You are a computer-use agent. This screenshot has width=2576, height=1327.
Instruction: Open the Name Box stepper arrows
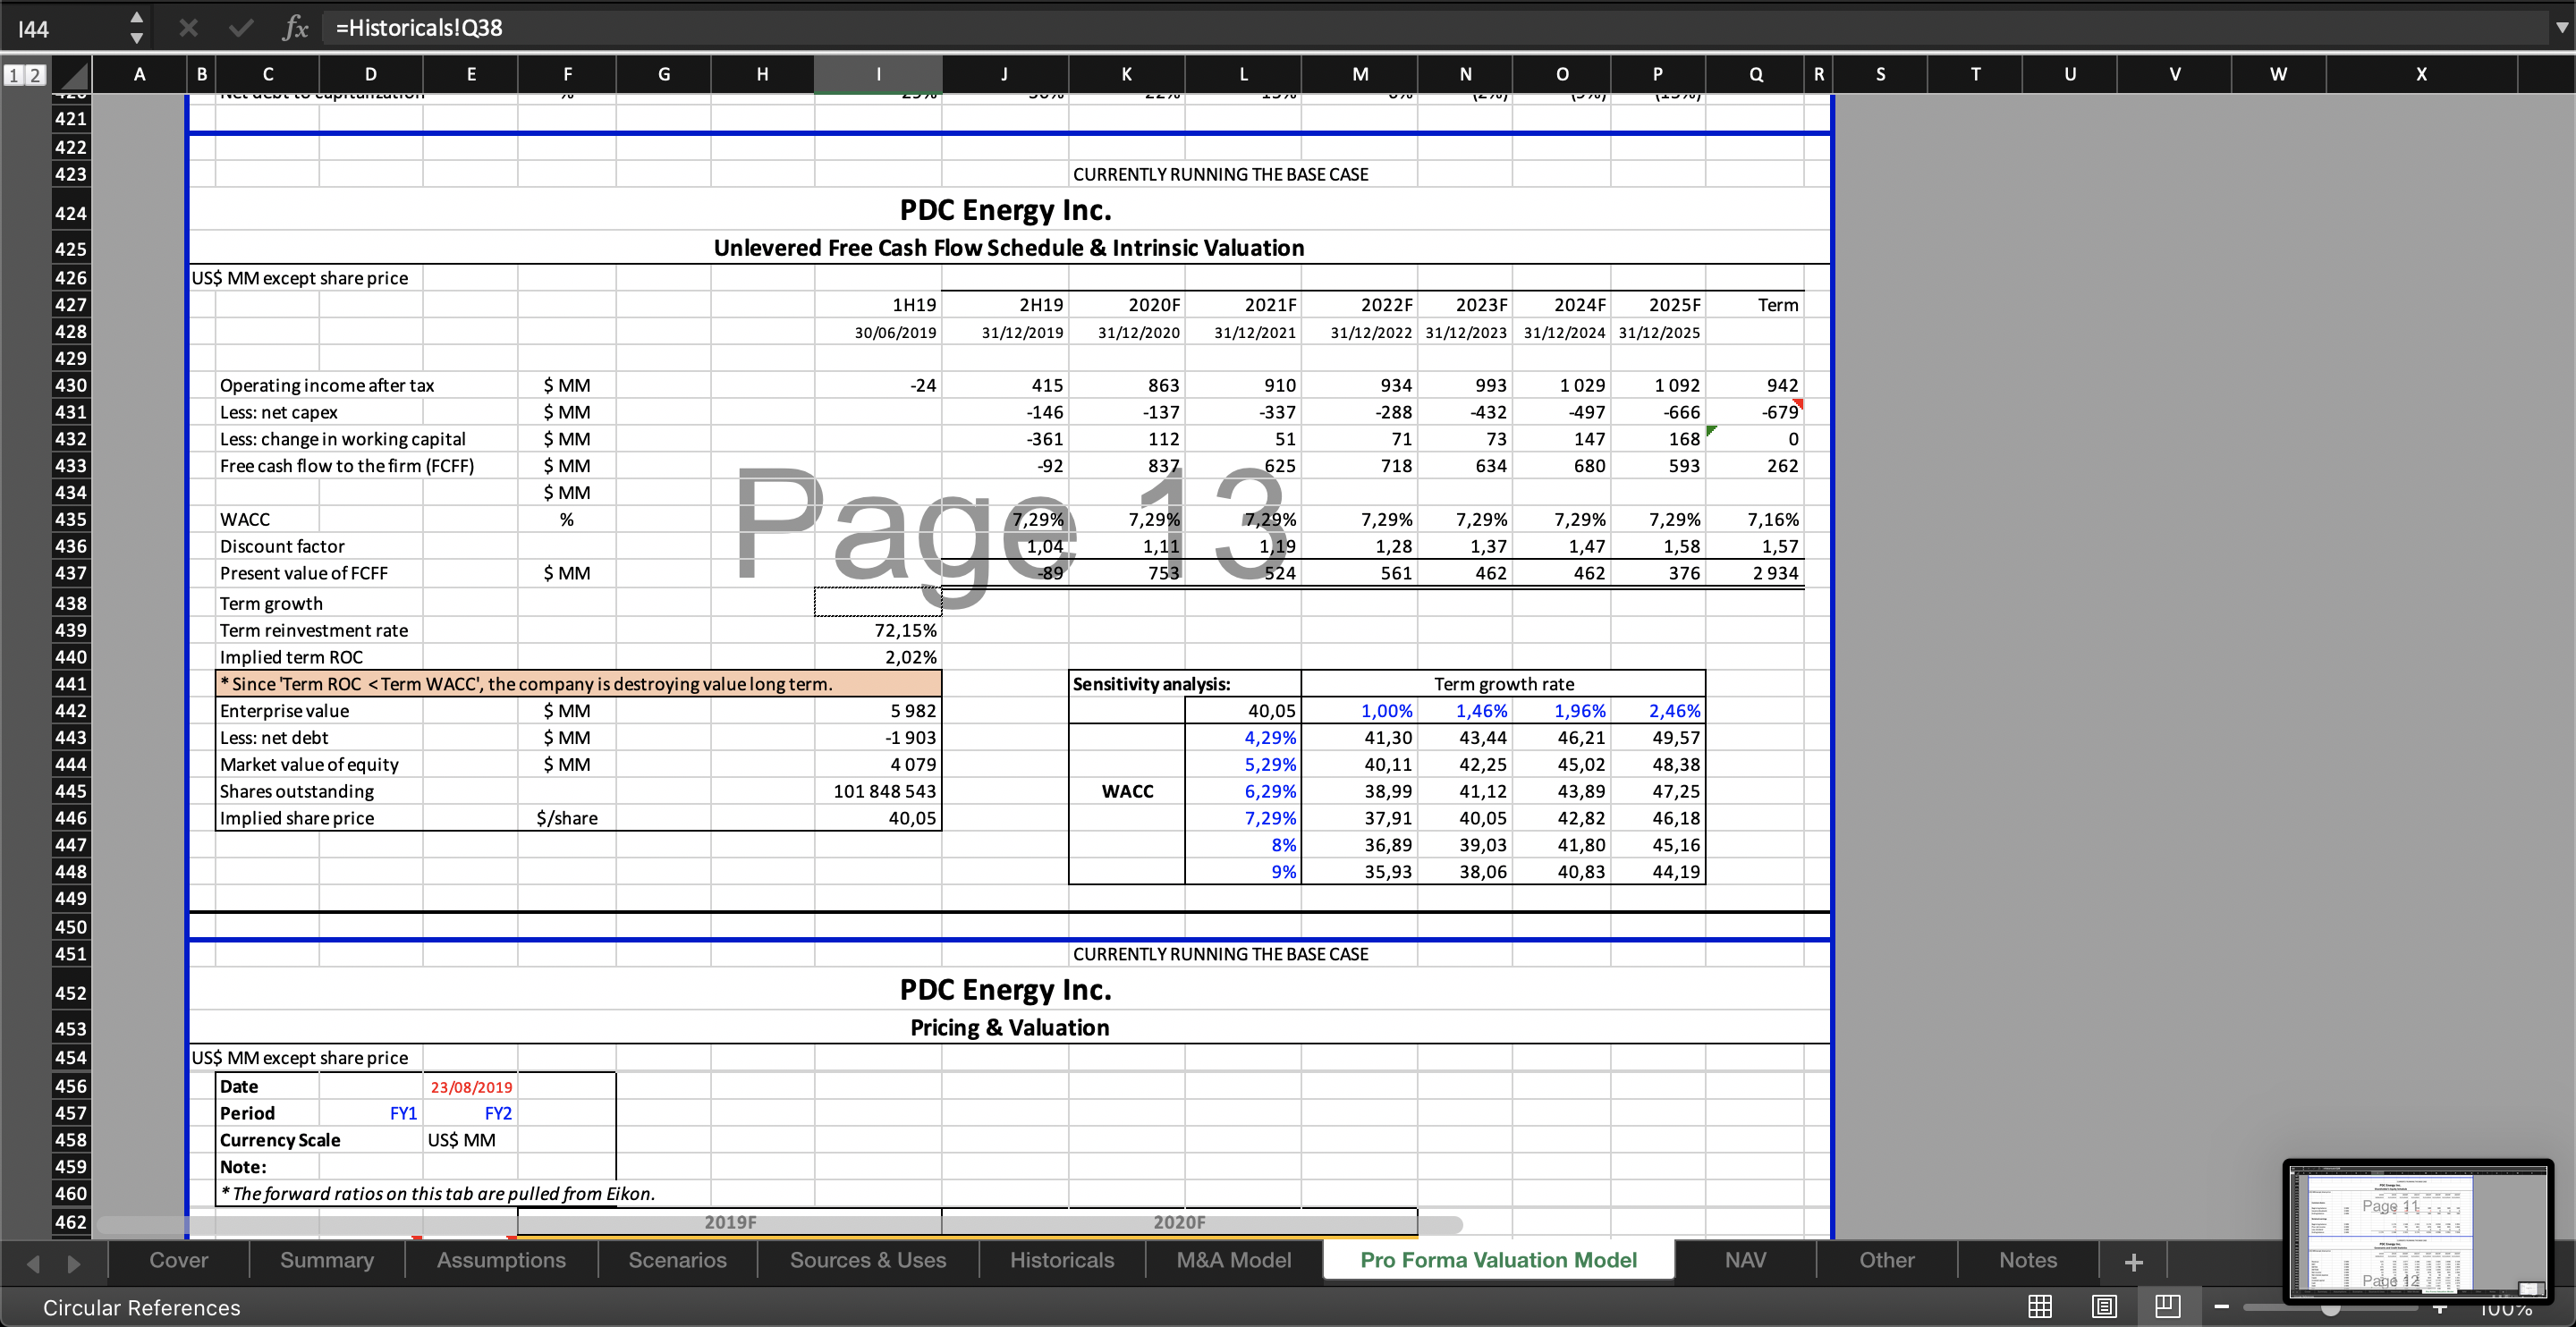coord(137,28)
